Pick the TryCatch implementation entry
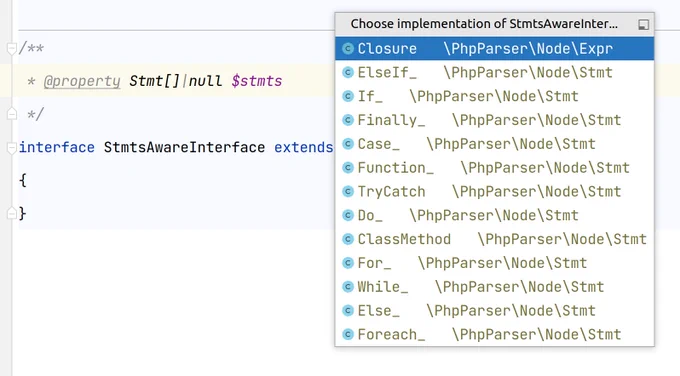Image resolution: width=680 pixels, height=376 pixels. click(x=494, y=192)
